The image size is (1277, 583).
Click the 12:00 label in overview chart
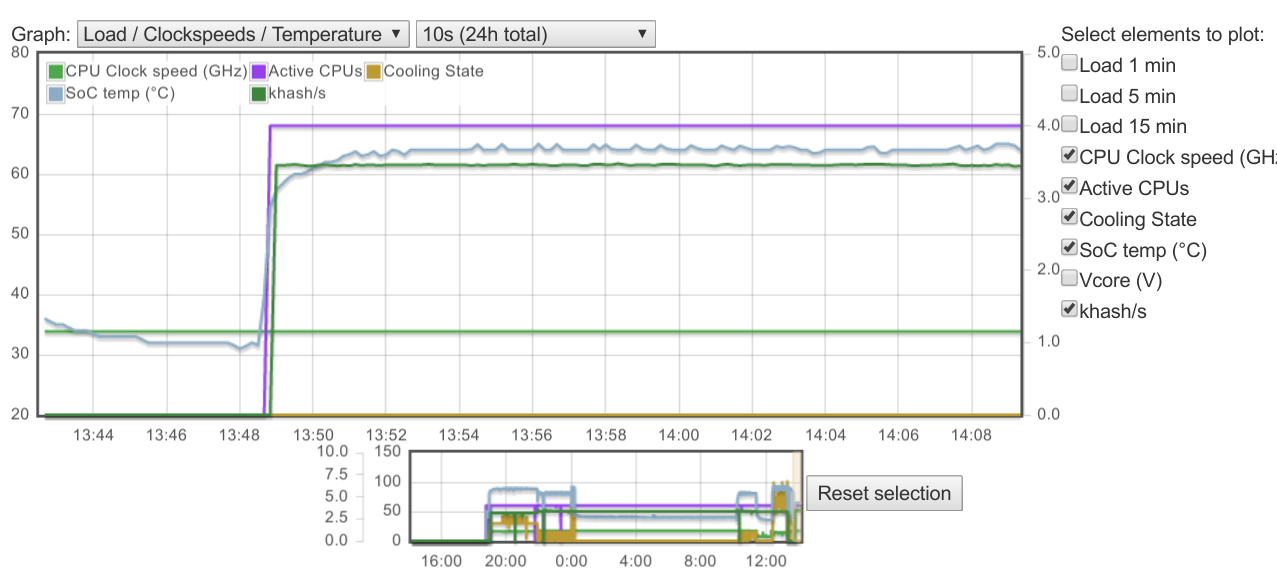pos(768,562)
